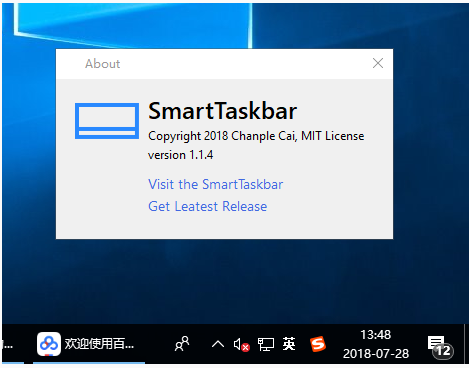
Task: Open the Visit the SmartTaskbar link
Action: [x=216, y=184]
